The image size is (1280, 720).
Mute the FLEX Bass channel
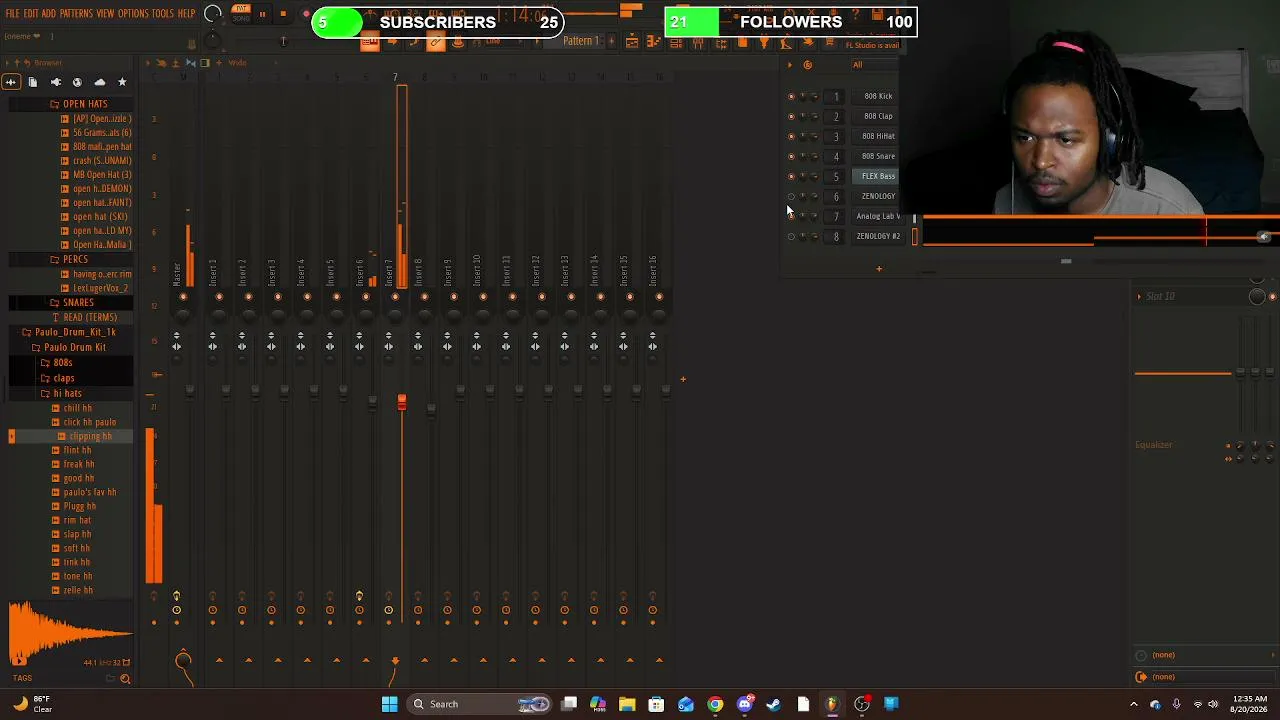791,177
